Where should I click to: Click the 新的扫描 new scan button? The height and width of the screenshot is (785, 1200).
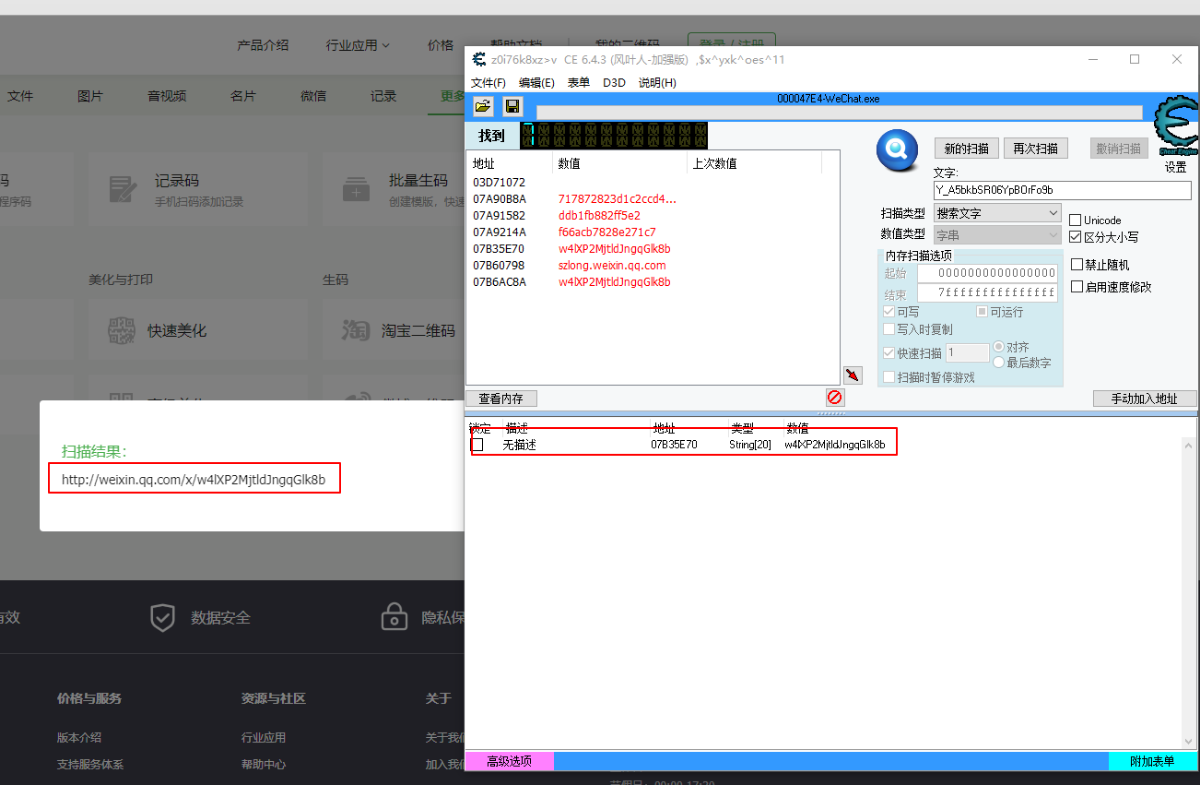pos(966,148)
